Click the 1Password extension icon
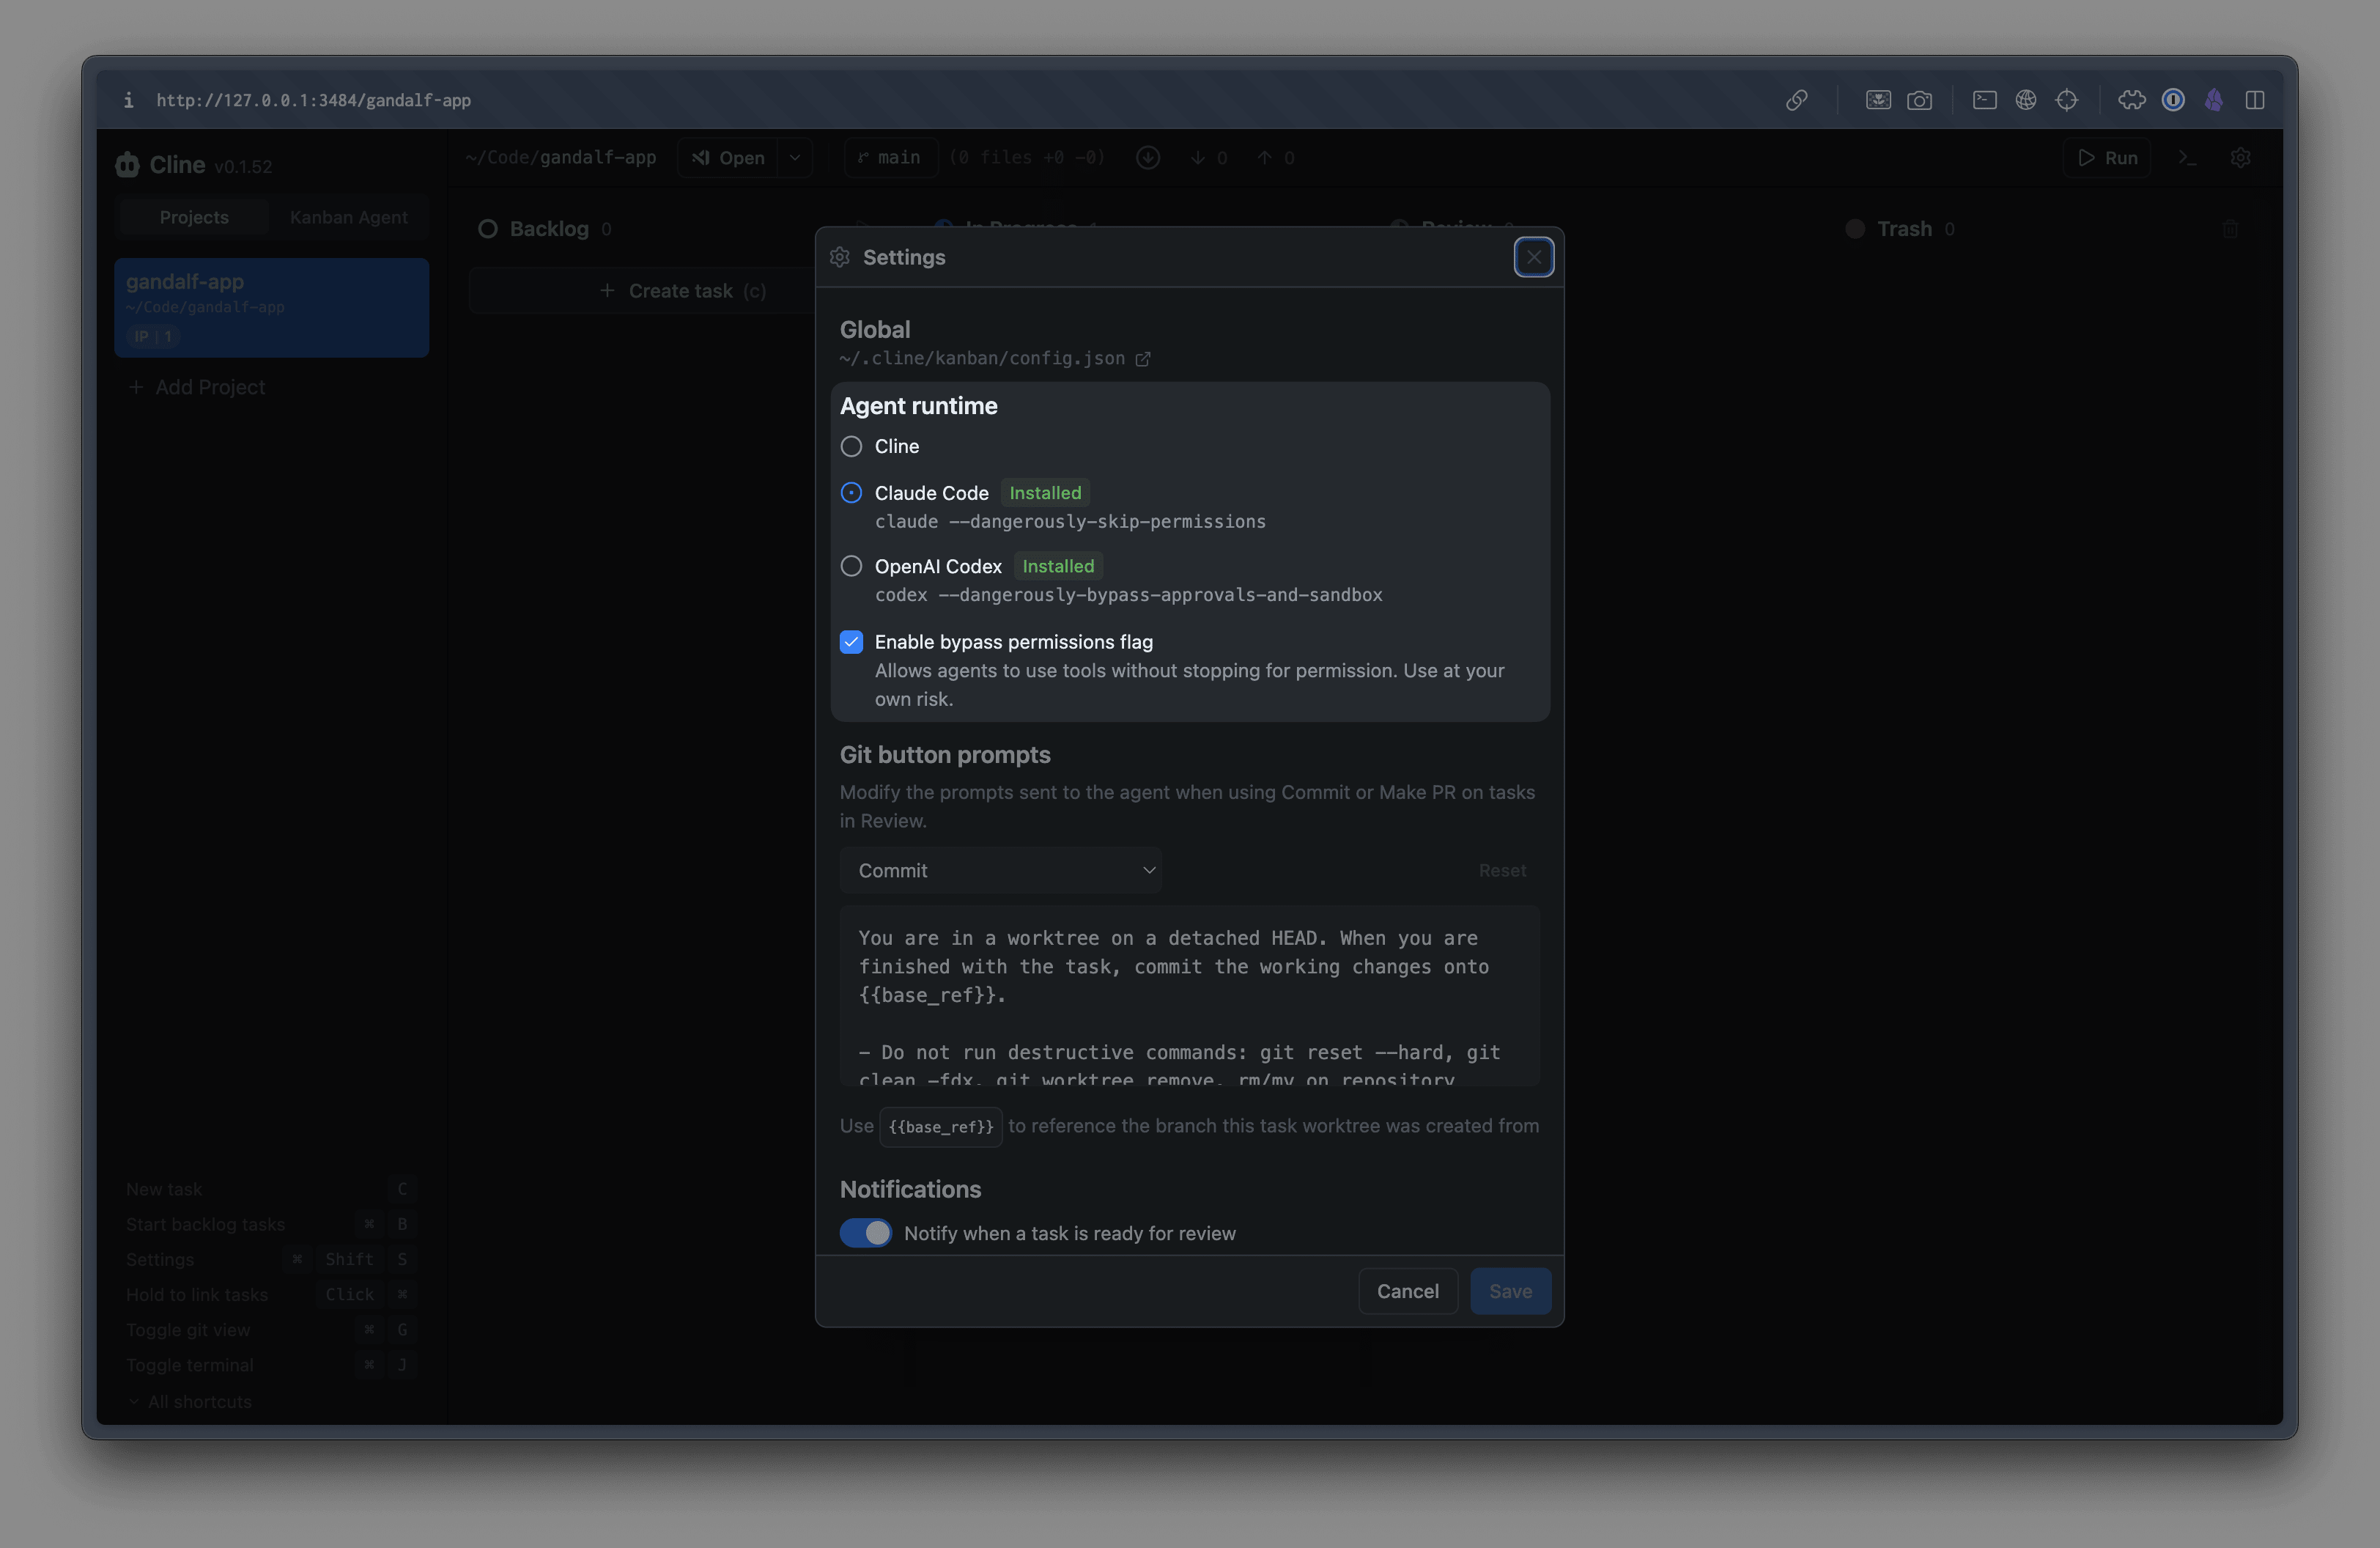 2172,100
